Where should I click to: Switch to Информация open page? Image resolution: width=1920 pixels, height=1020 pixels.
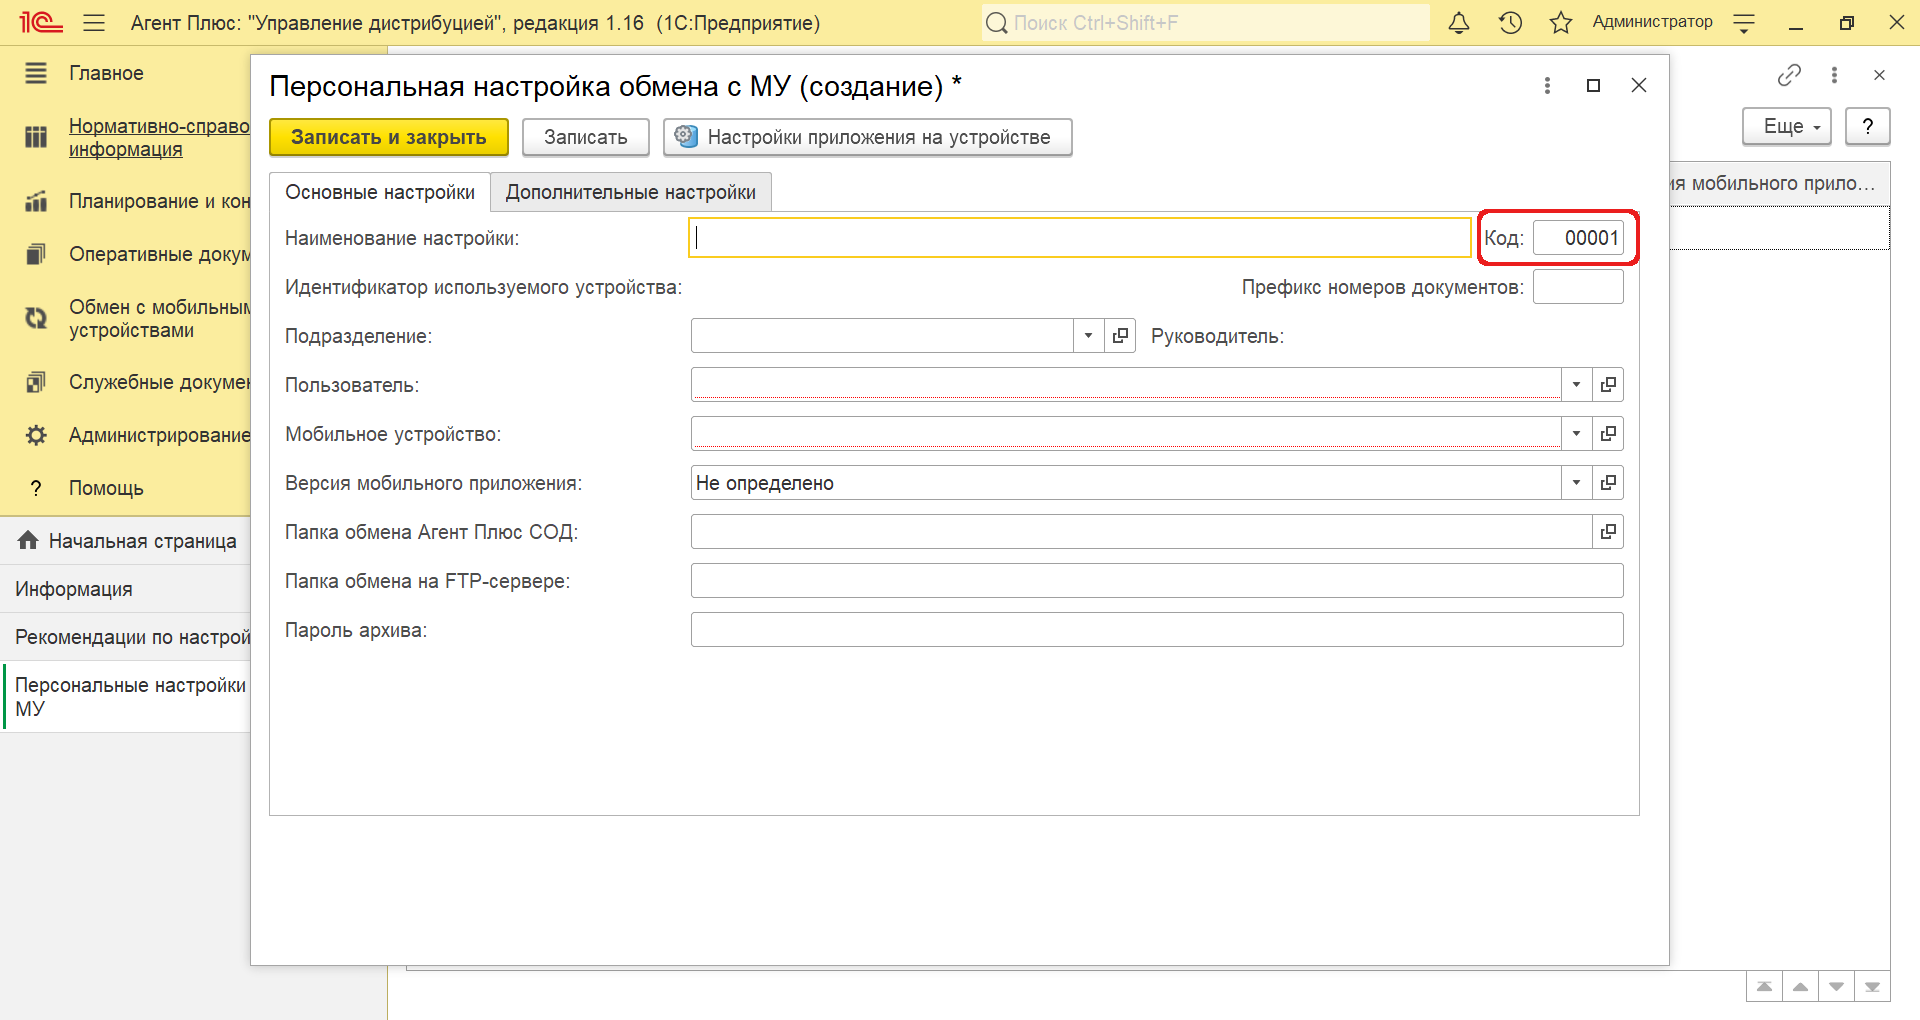(x=126, y=589)
